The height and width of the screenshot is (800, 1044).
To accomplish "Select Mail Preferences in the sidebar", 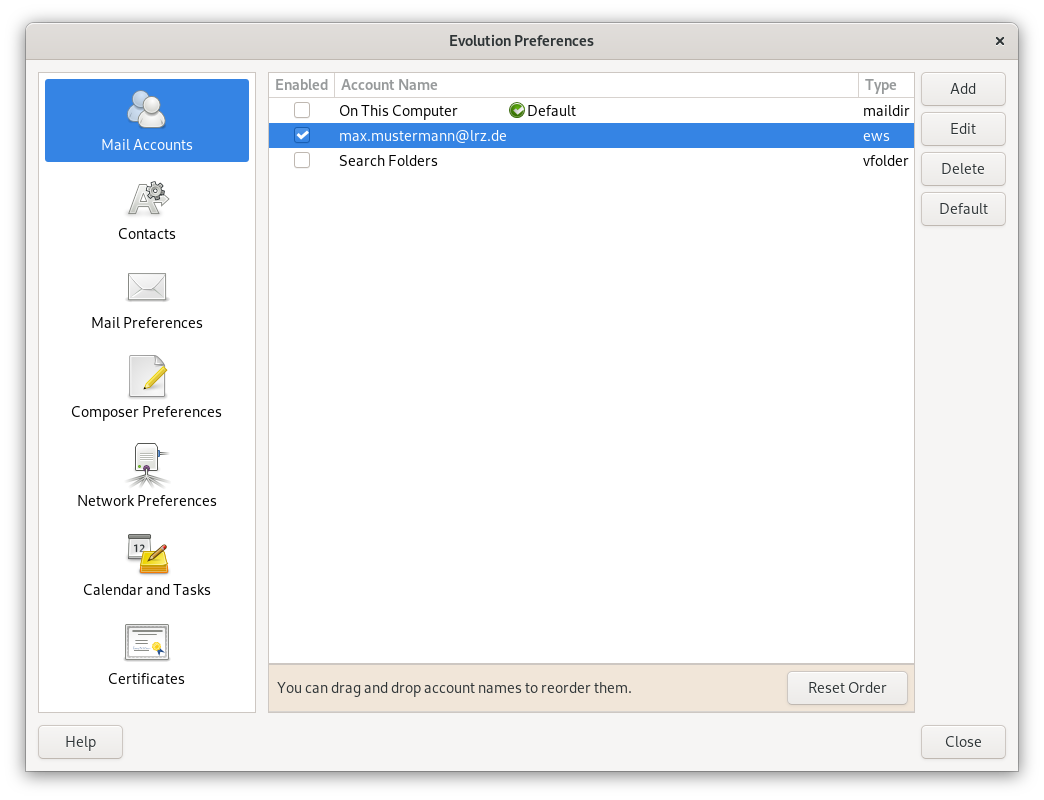I will click(x=146, y=299).
